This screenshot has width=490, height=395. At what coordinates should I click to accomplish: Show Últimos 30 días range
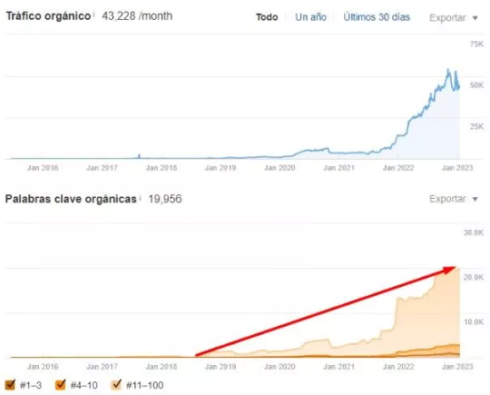click(377, 17)
